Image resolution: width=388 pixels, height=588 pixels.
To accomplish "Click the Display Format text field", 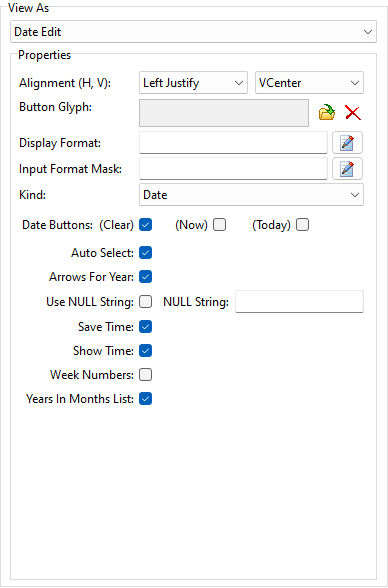I will click(x=233, y=142).
